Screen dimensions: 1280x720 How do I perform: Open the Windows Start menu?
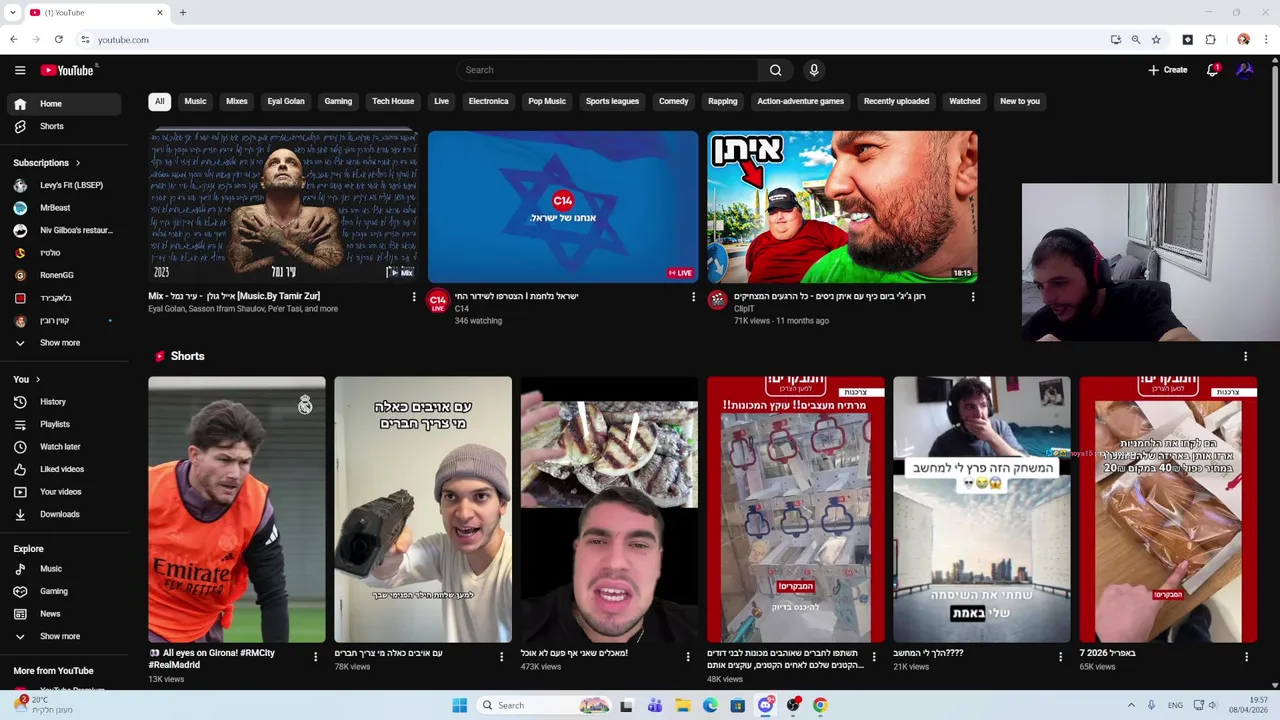460,705
